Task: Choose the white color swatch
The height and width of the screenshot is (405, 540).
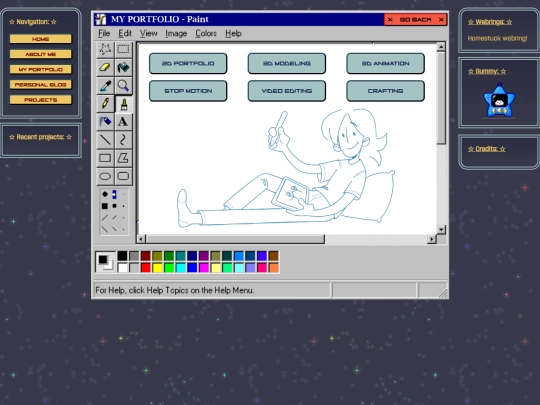Action: (x=122, y=268)
